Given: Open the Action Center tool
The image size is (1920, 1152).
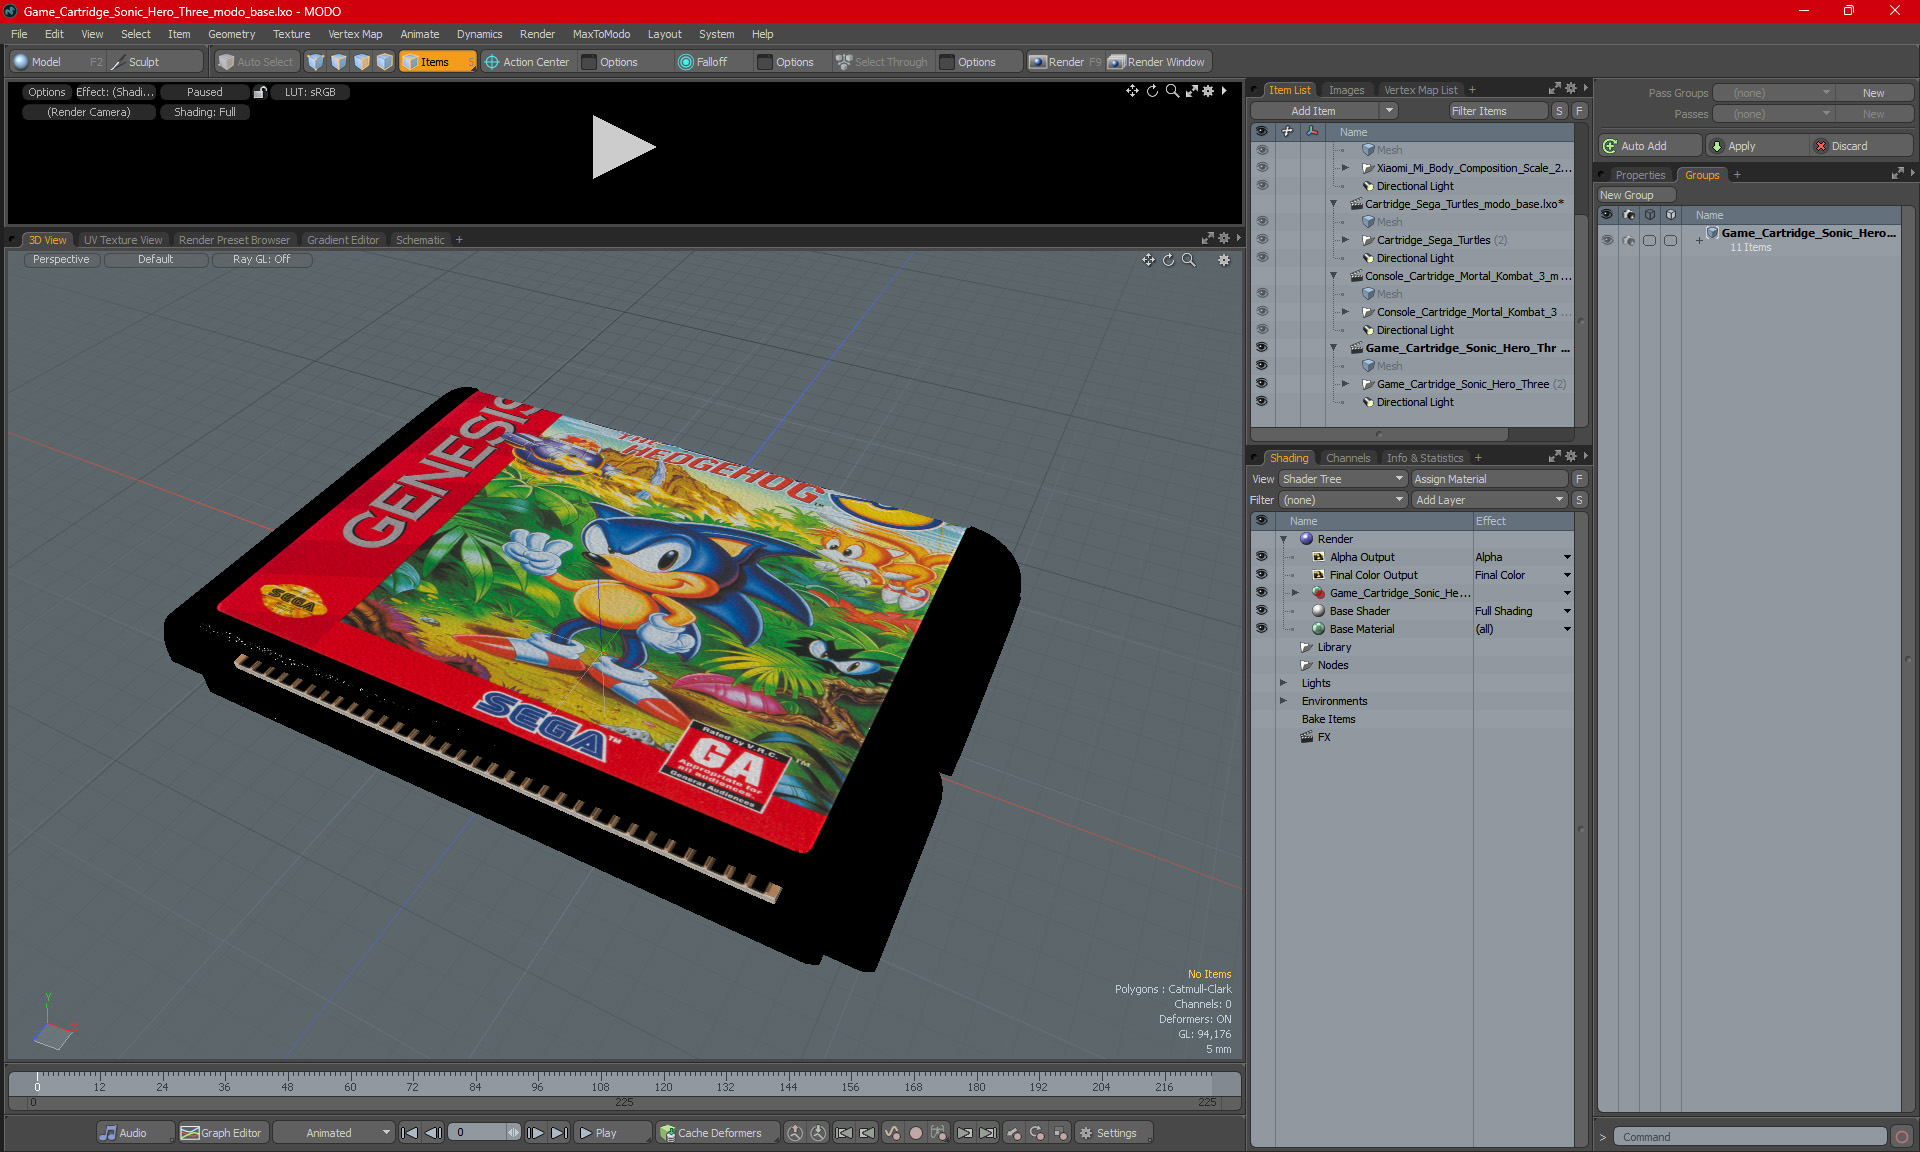Looking at the screenshot, I should pos(527,62).
